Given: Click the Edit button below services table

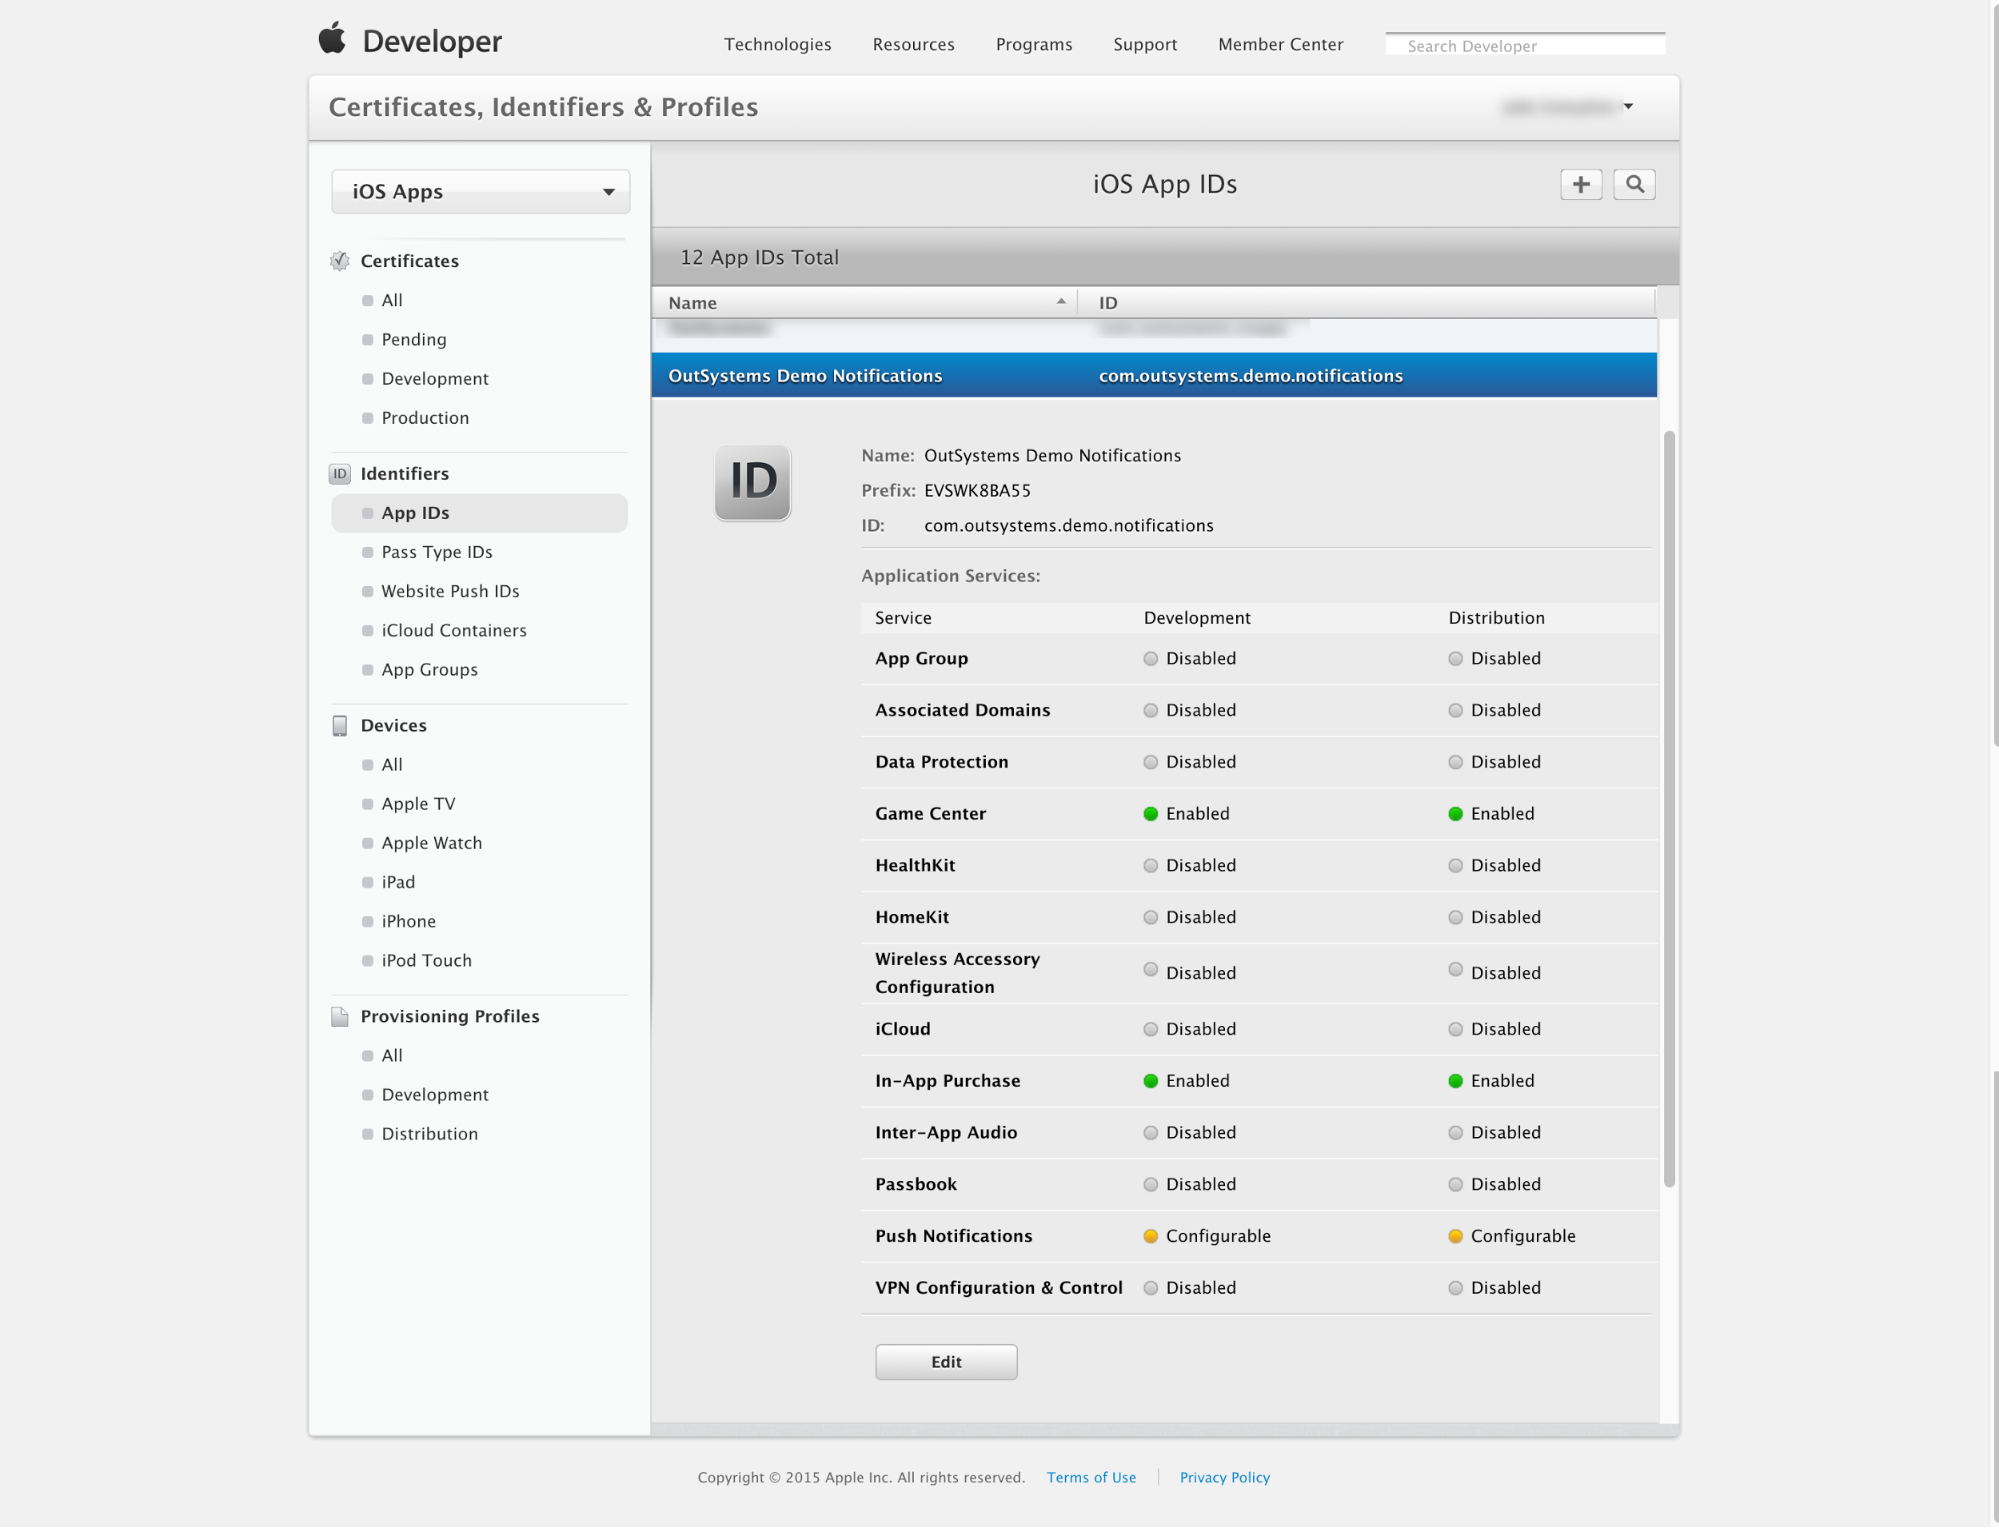Looking at the screenshot, I should 945,1361.
